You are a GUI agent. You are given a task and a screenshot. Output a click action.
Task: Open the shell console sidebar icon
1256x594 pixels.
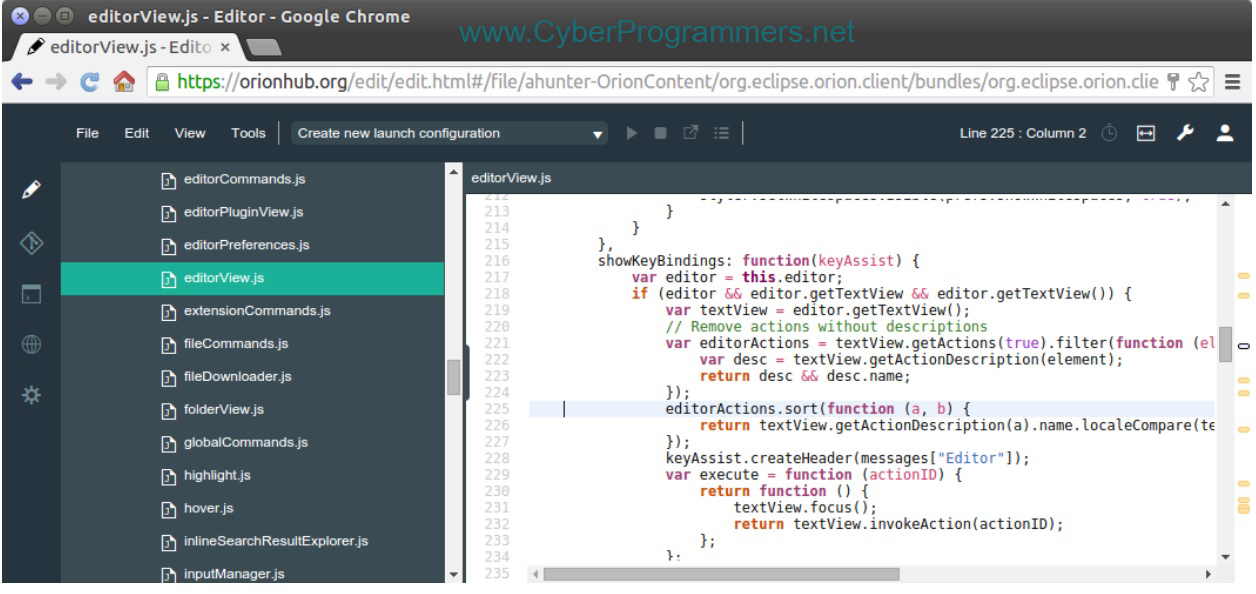coord(30,294)
